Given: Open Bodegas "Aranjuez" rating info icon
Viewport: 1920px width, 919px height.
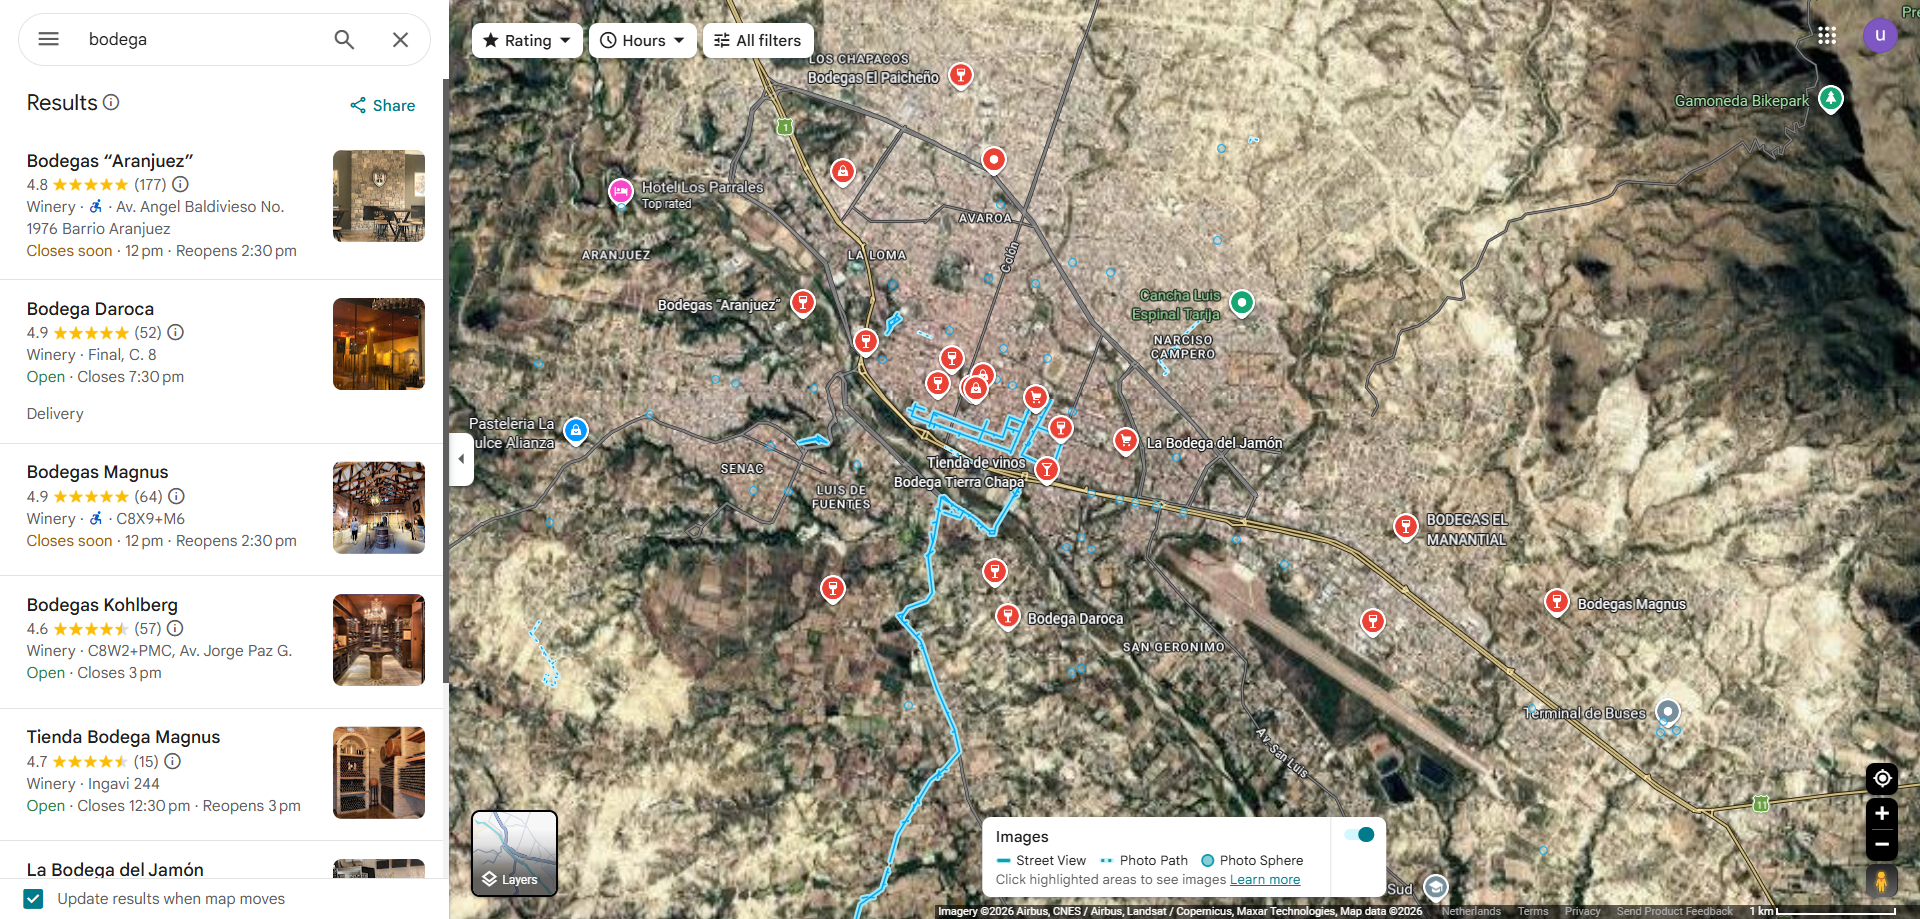Looking at the screenshot, I should point(180,184).
